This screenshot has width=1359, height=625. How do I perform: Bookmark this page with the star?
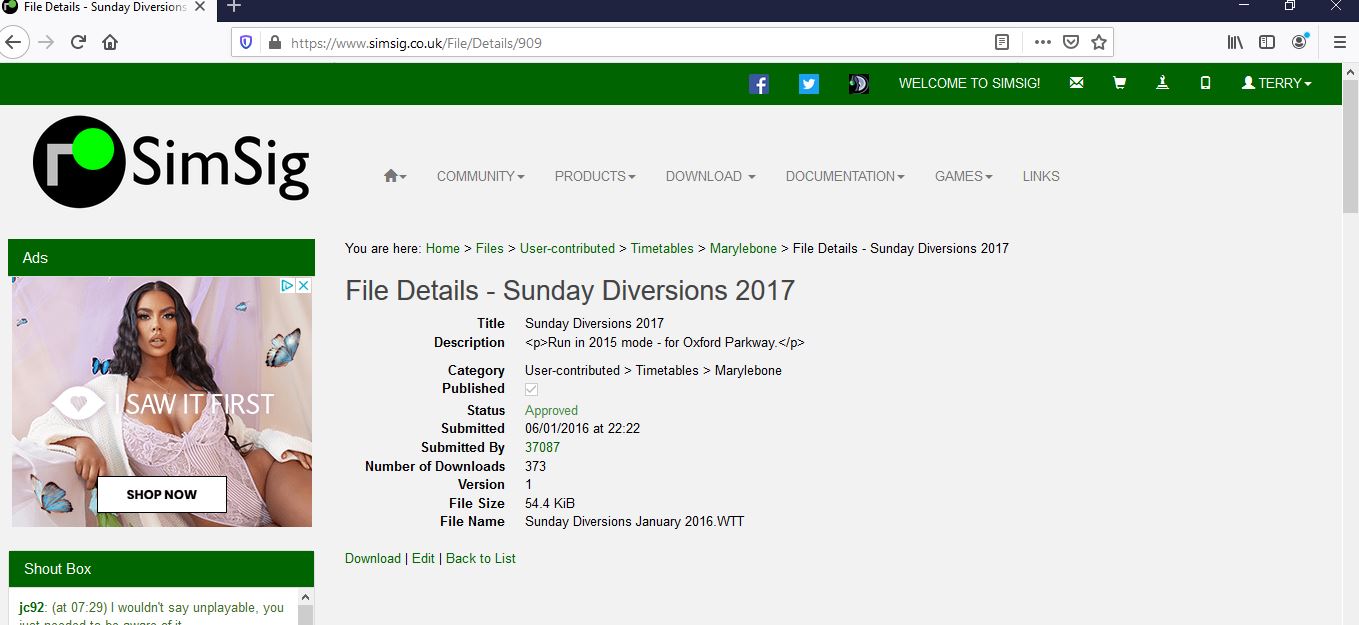[x=1099, y=42]
